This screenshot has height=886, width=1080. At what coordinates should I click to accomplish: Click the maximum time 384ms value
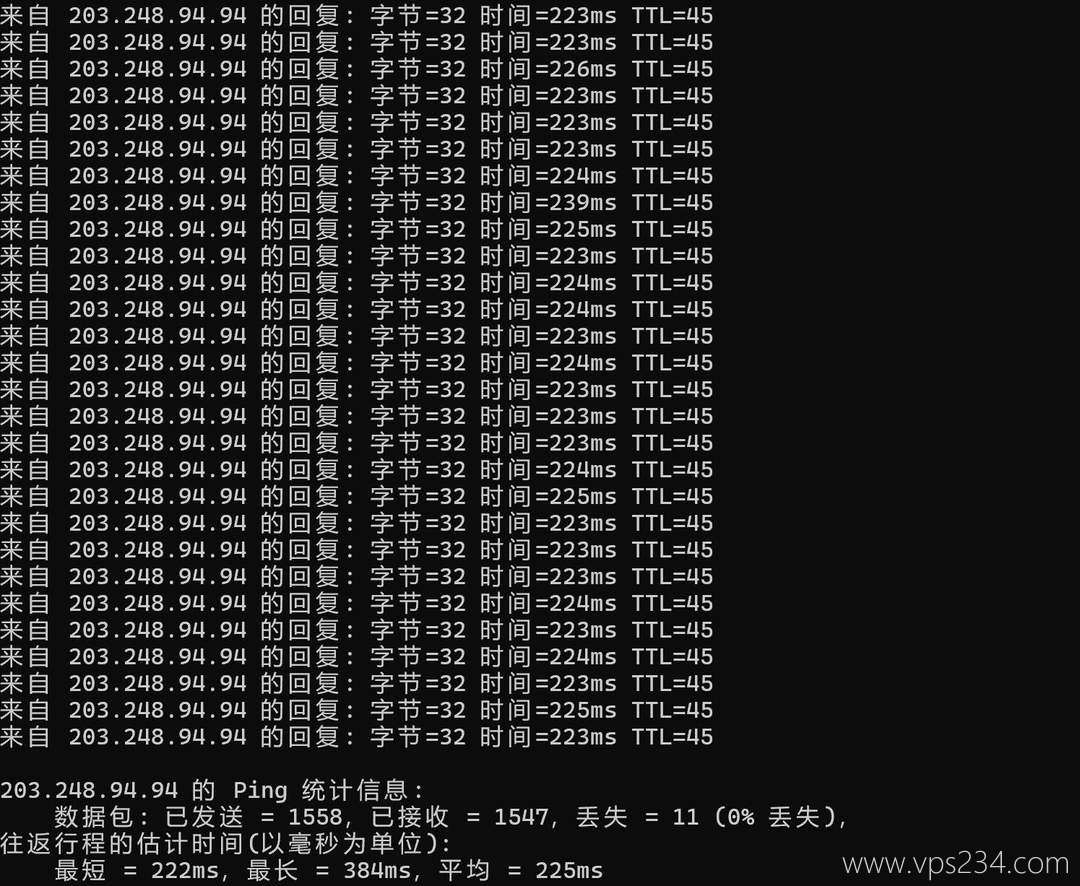click(377, 871)
